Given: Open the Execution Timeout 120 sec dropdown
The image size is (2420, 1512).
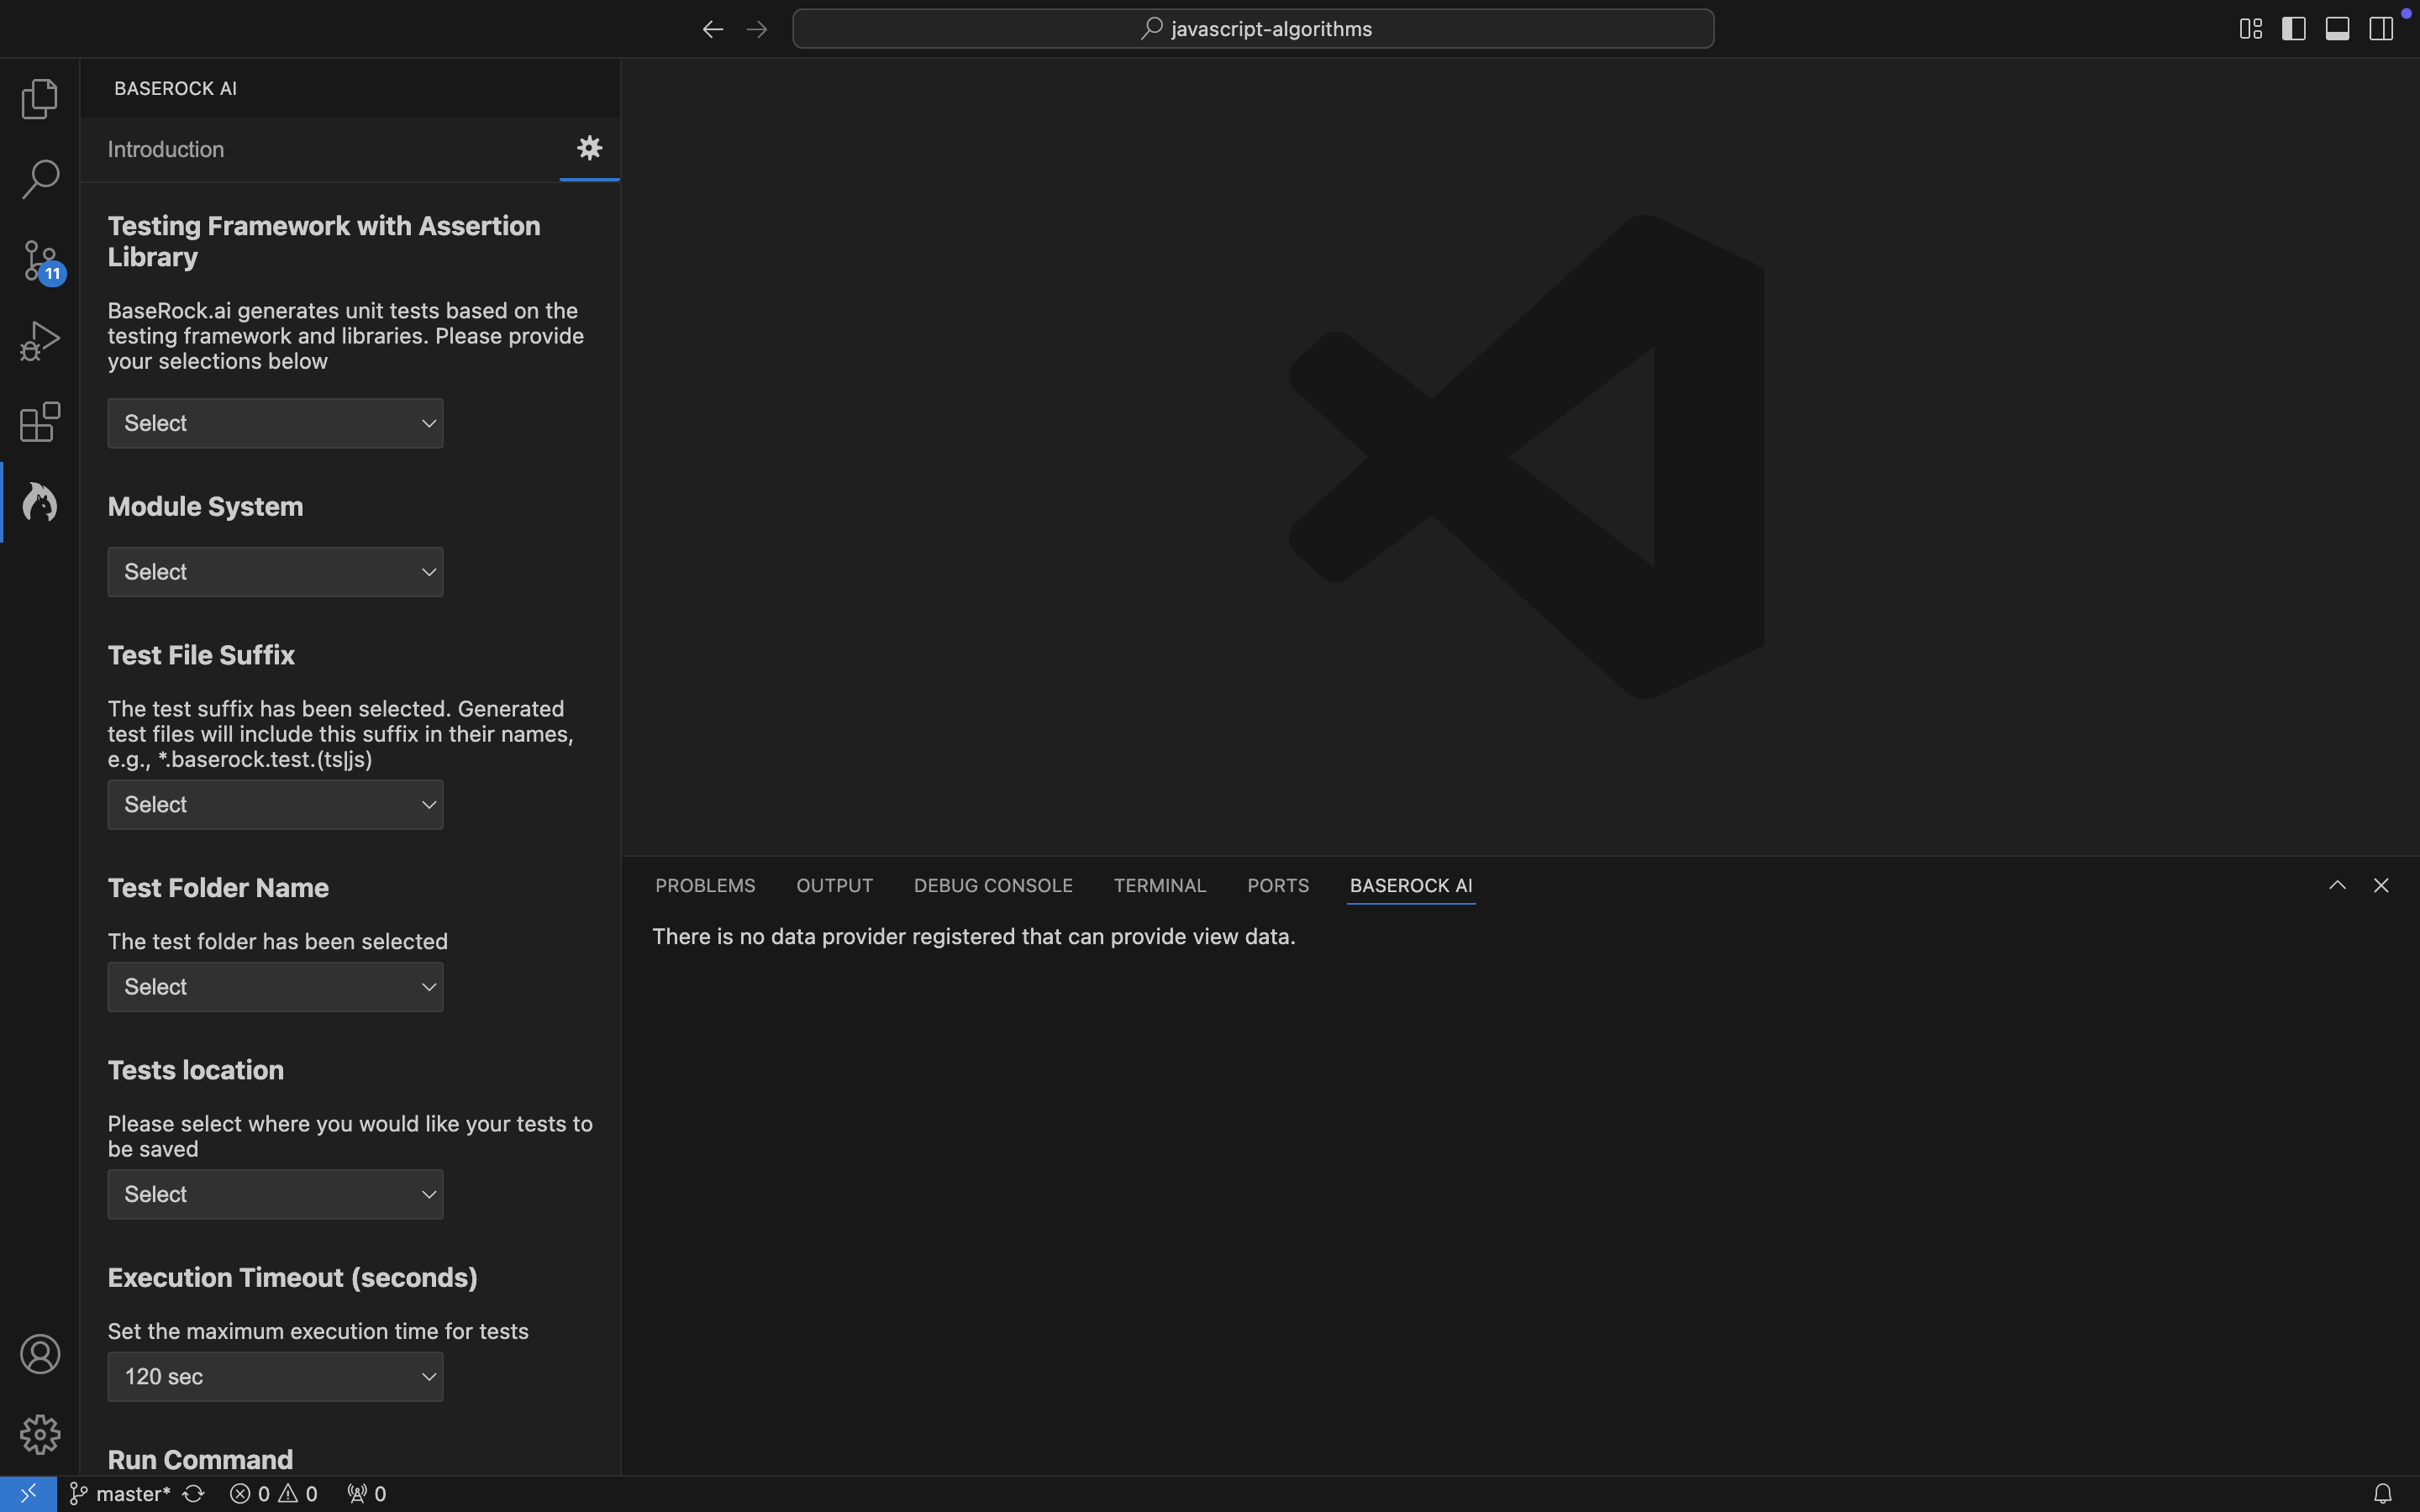Looking at the screenshot, I should tap(275, 1376).
